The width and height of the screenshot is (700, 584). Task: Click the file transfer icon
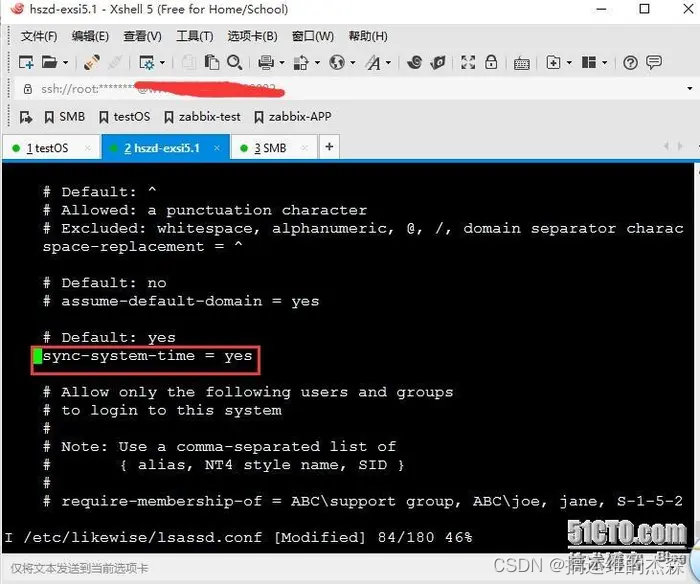coord(301,62)
